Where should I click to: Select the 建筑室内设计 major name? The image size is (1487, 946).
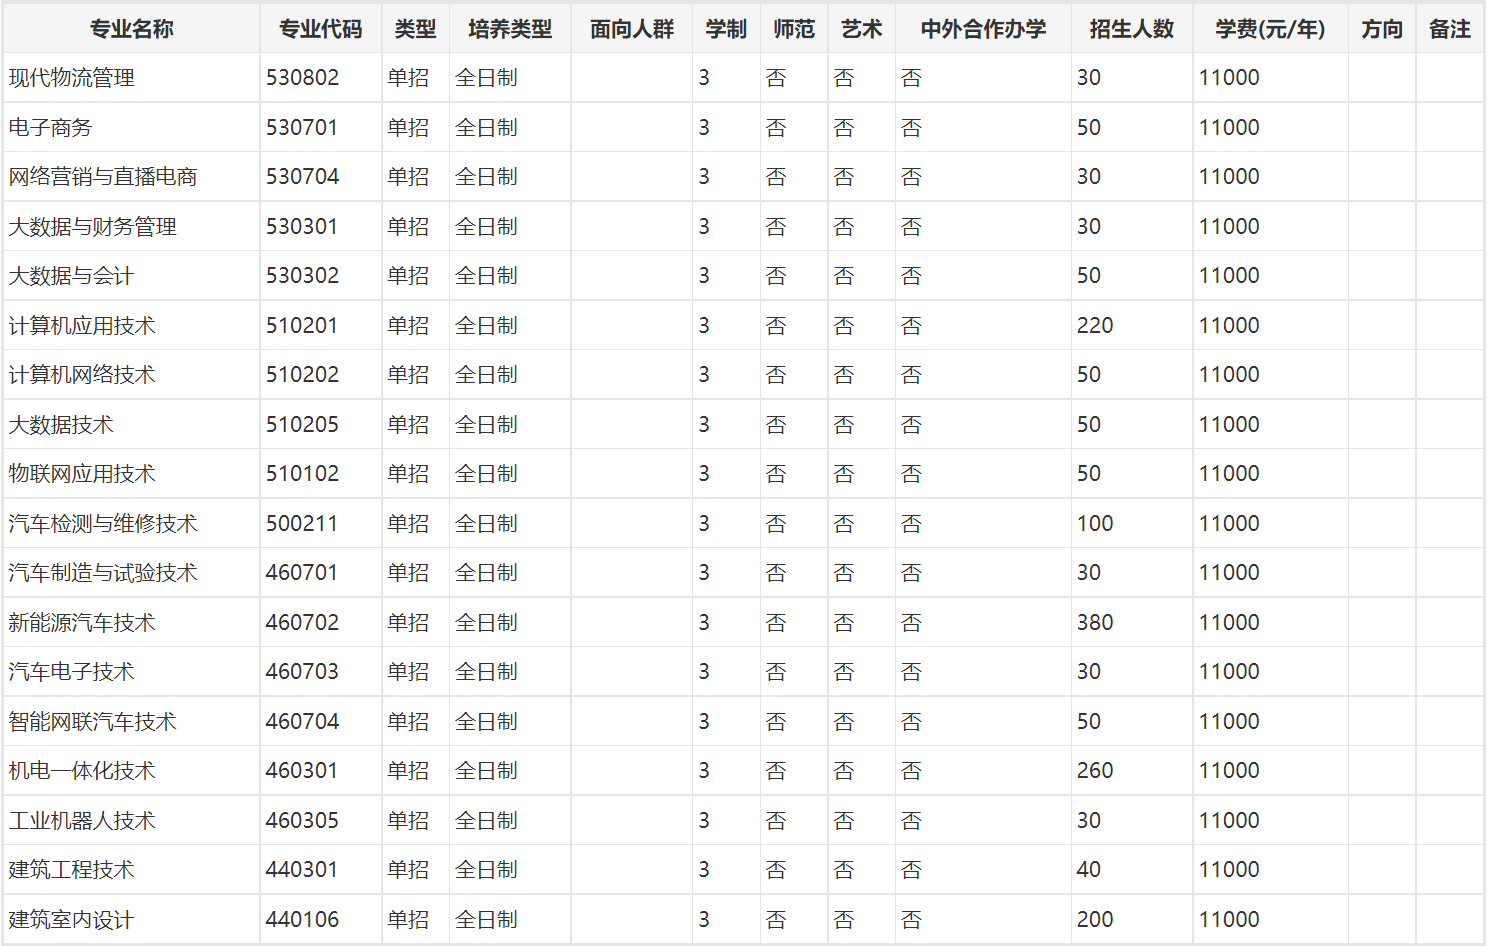pyautogui.click(x=71, y=920)
